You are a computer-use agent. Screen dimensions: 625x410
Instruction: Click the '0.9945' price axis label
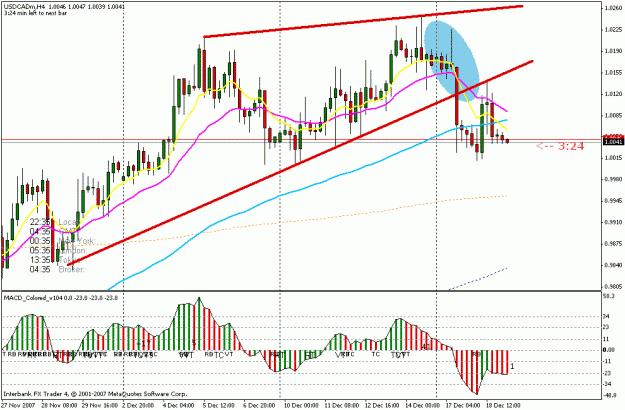(612, 200)
